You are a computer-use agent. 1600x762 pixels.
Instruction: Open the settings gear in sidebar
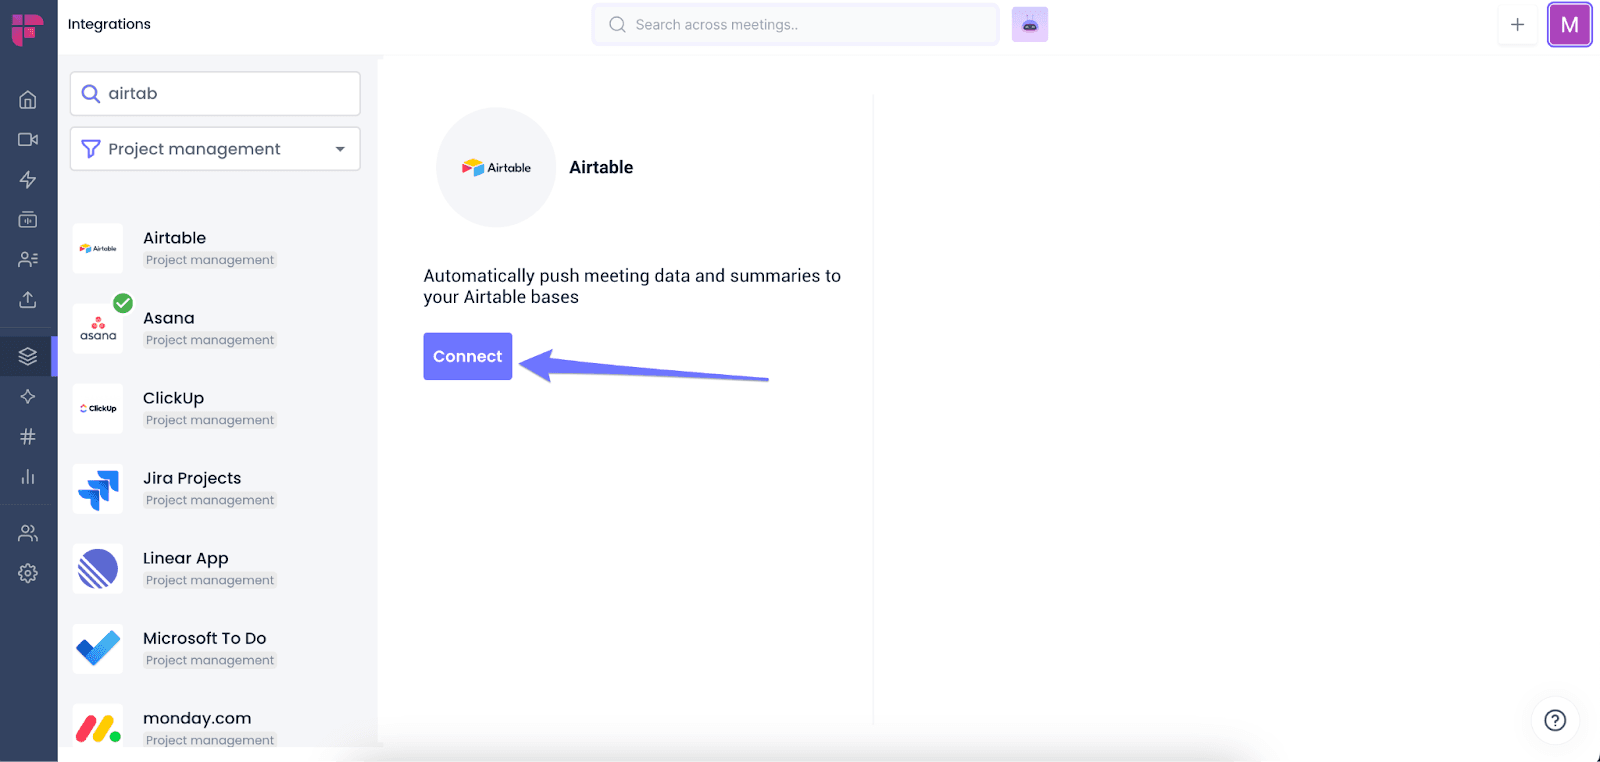tap(28, 573)
